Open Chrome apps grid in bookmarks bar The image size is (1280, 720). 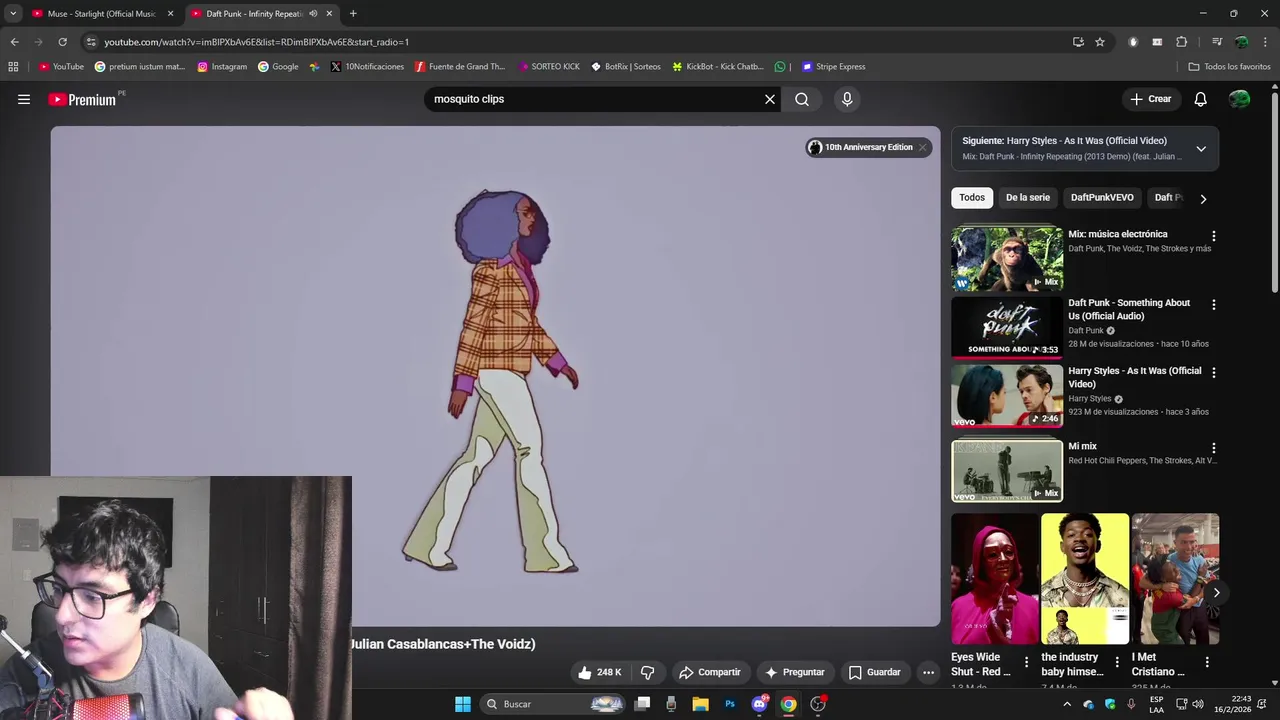(x=13, y=67)
